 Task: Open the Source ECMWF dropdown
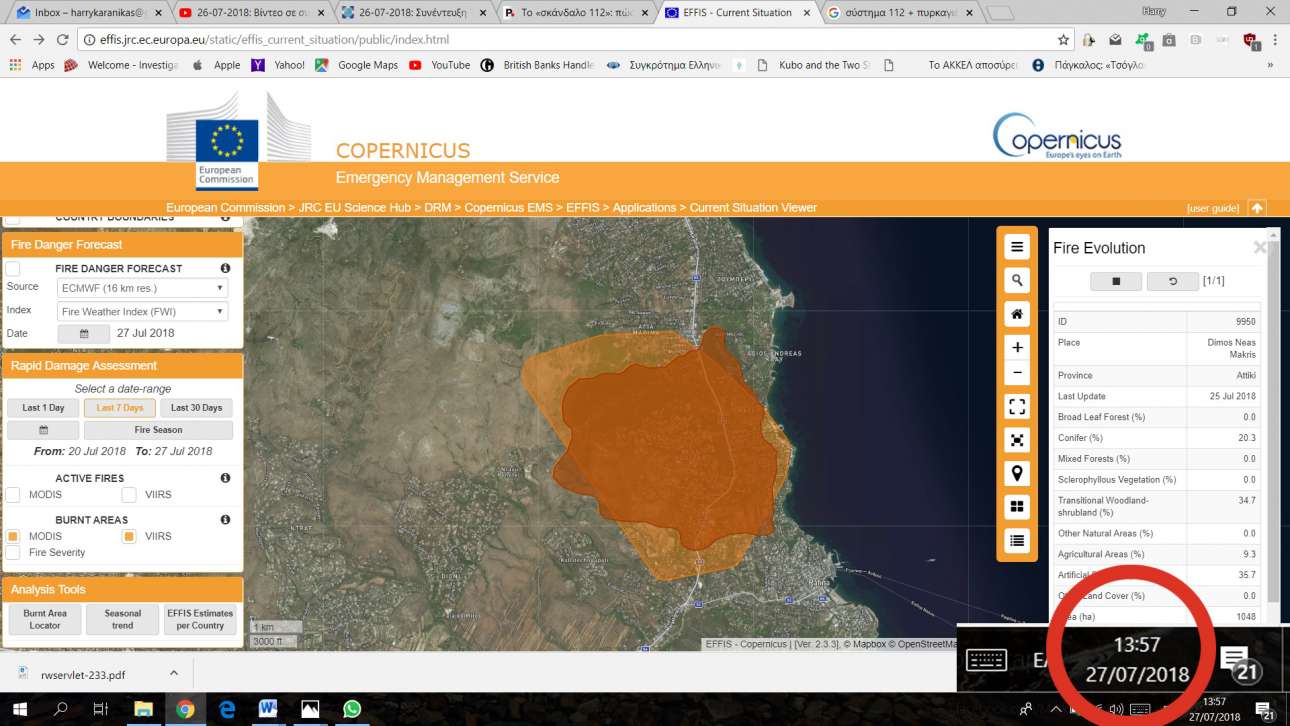coord(142,288)
